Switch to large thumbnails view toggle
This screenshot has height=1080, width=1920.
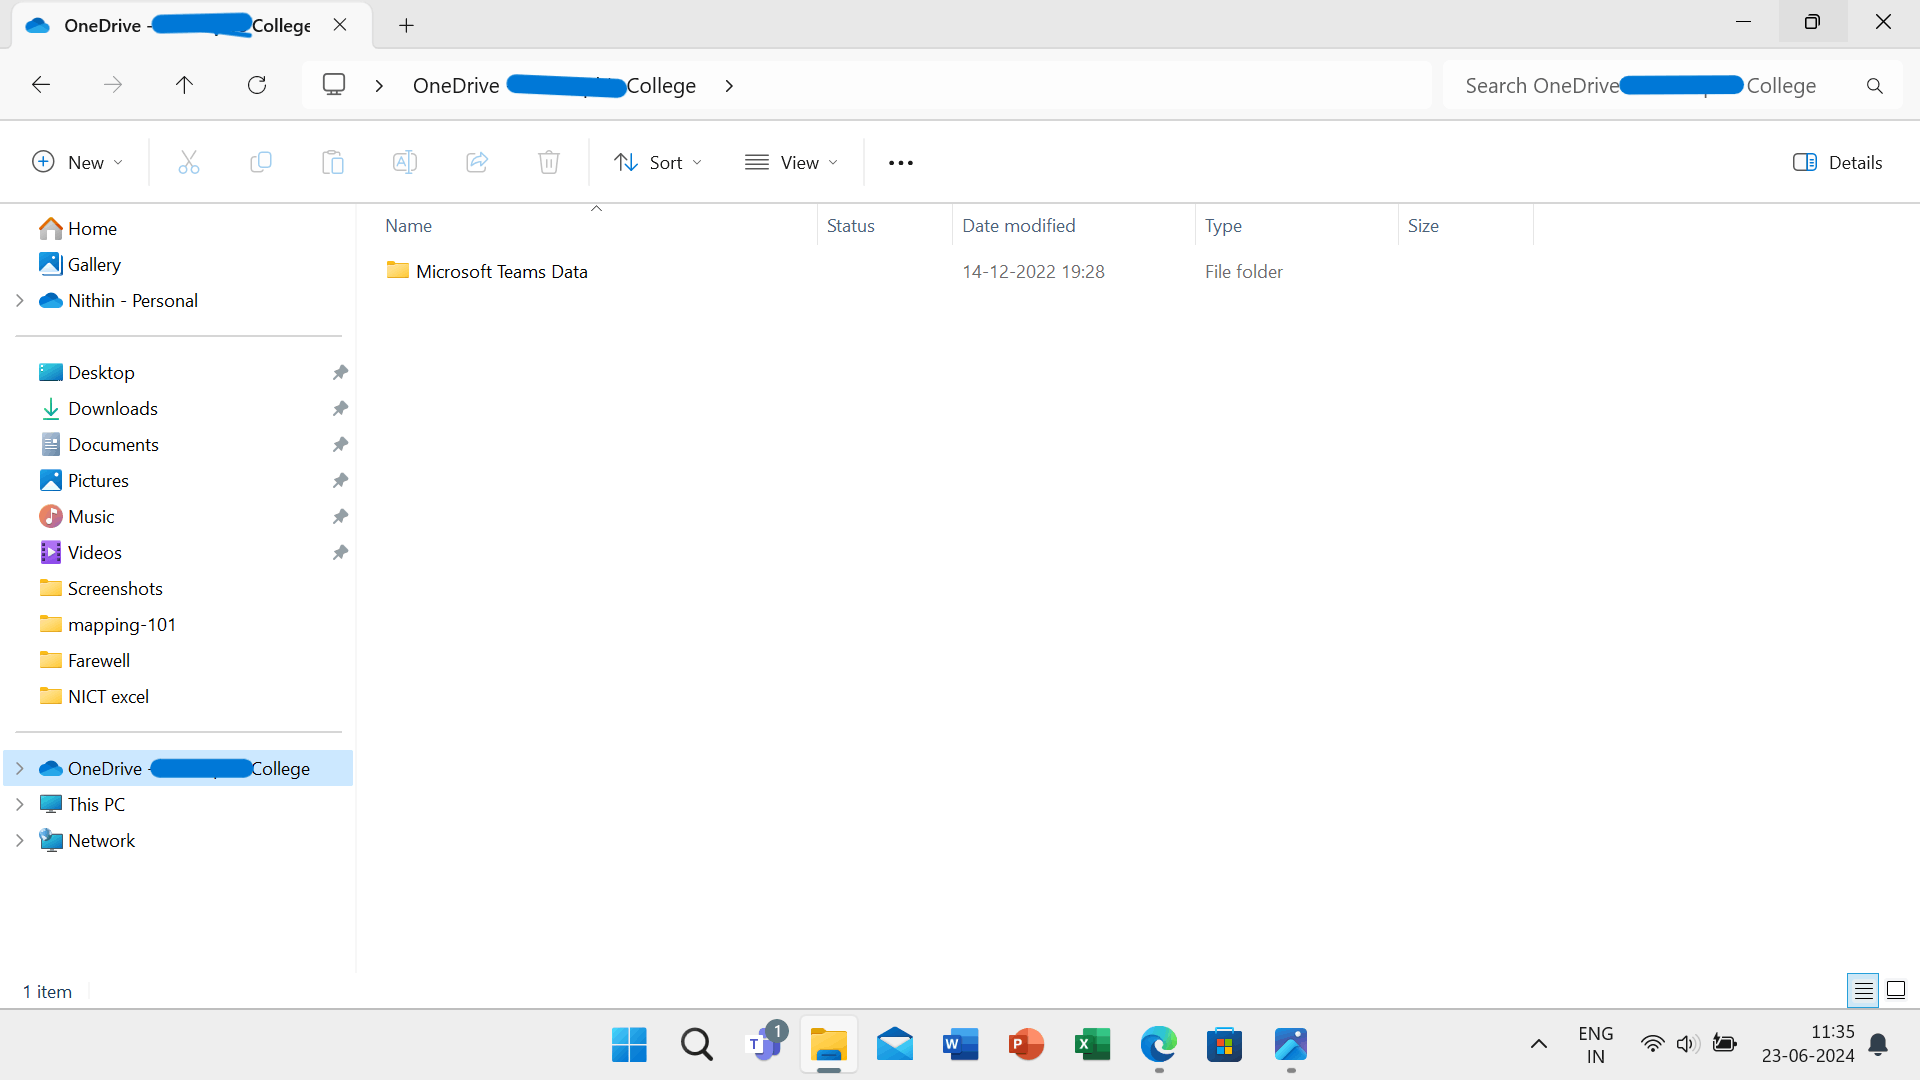tap(1895, 990)
